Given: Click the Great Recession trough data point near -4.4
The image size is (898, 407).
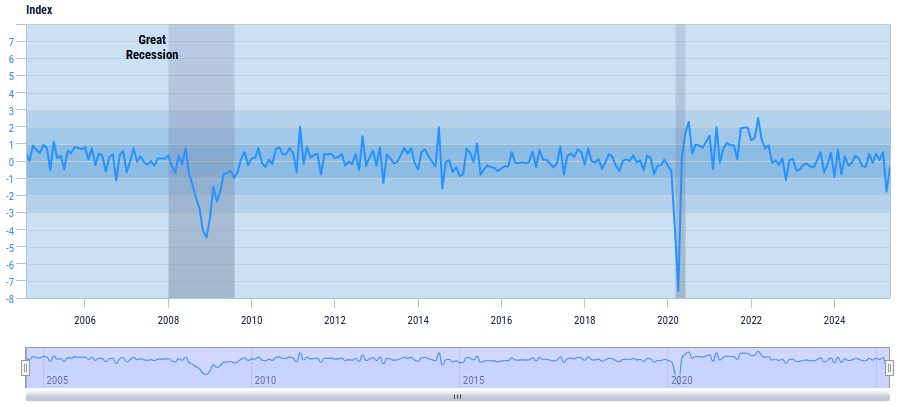Looking at the screenshot, I should (x=206, y=237).
